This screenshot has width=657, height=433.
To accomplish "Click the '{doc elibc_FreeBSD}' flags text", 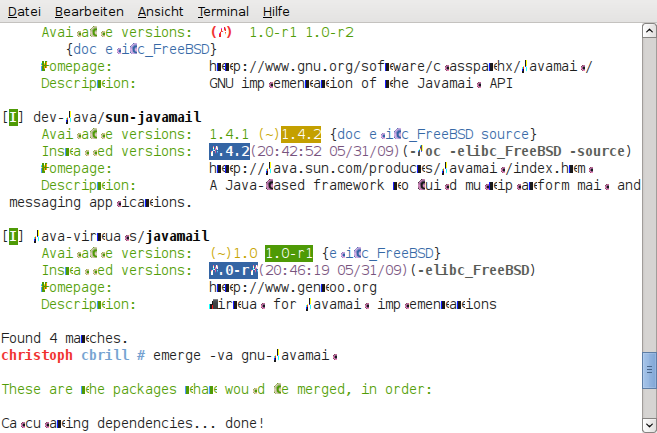I will [141, 49].
